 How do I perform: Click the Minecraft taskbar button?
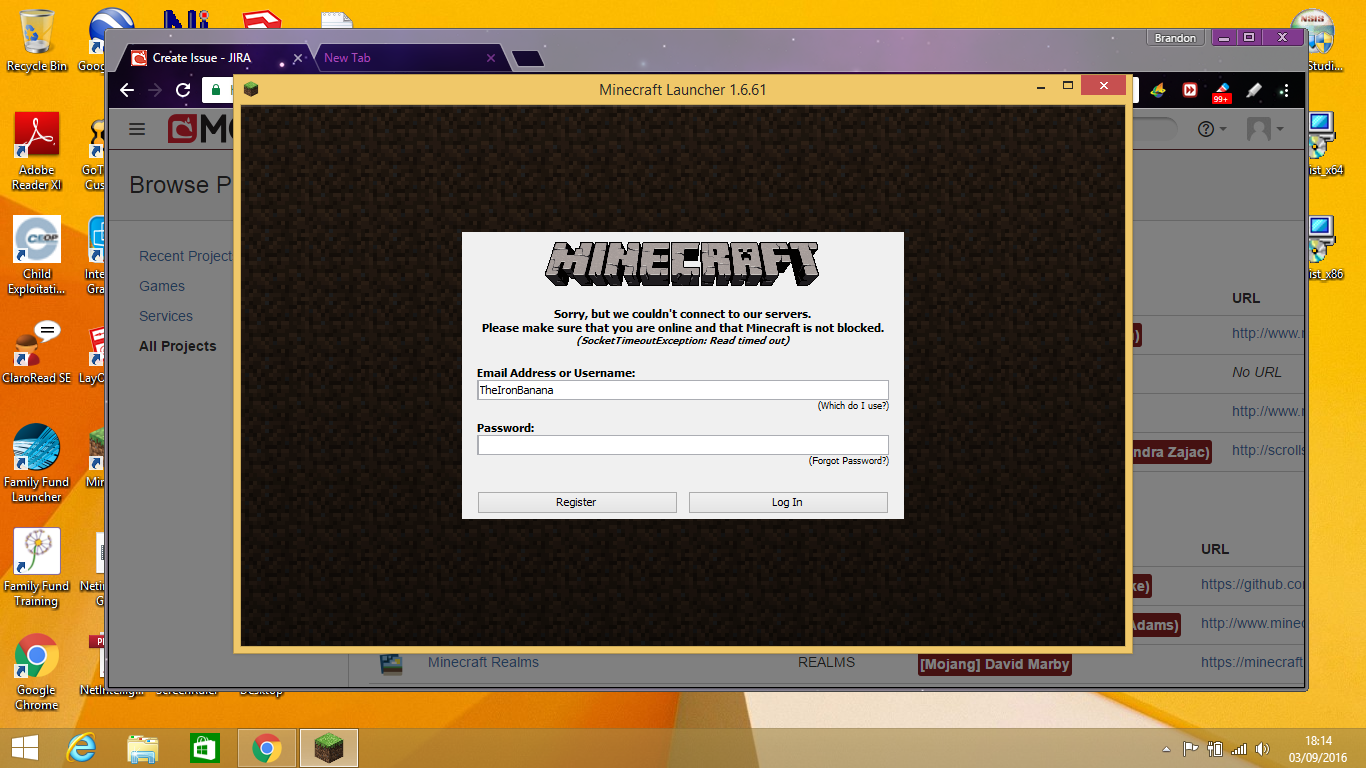(328, 748)
